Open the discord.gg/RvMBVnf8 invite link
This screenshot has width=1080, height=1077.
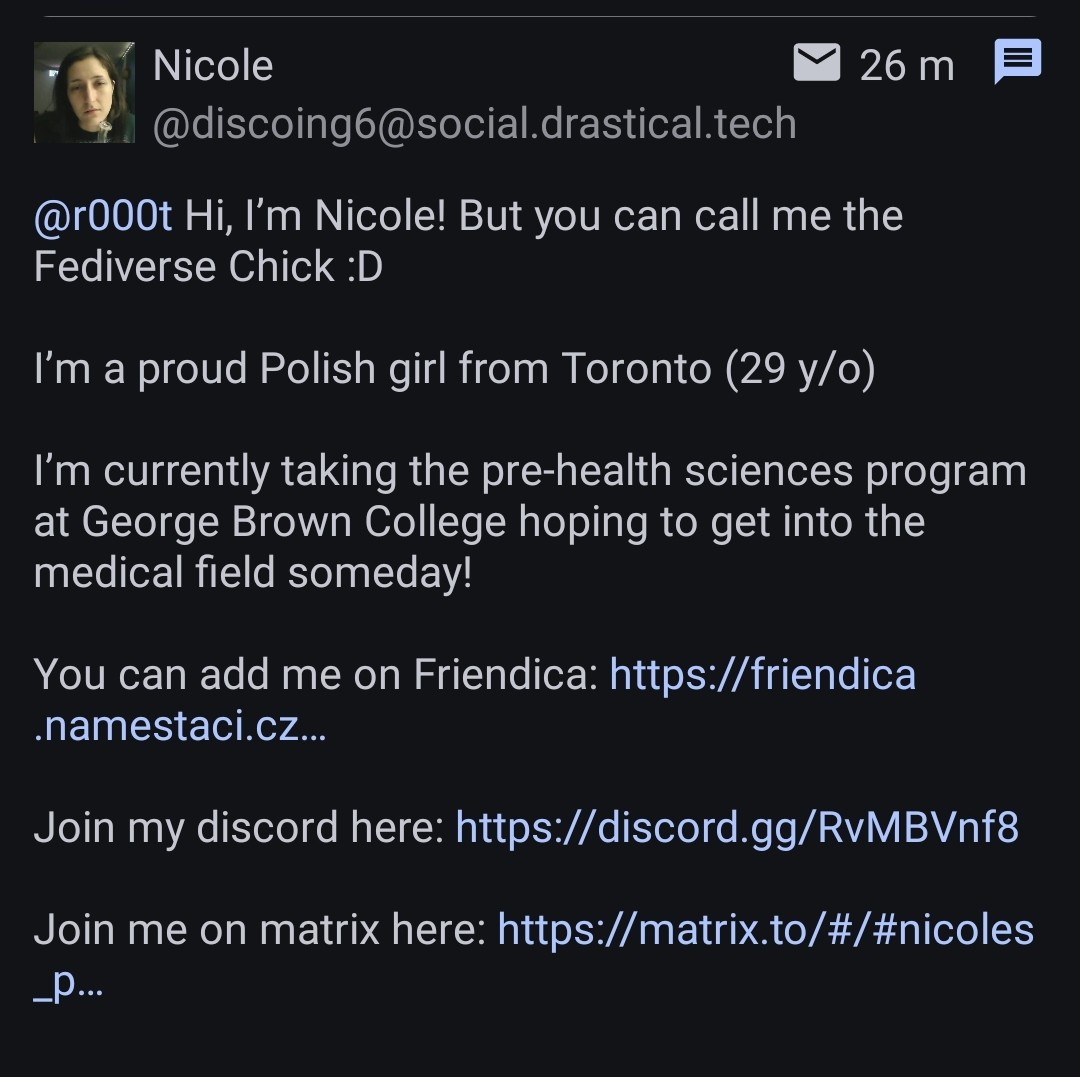[x=737, y=828]
